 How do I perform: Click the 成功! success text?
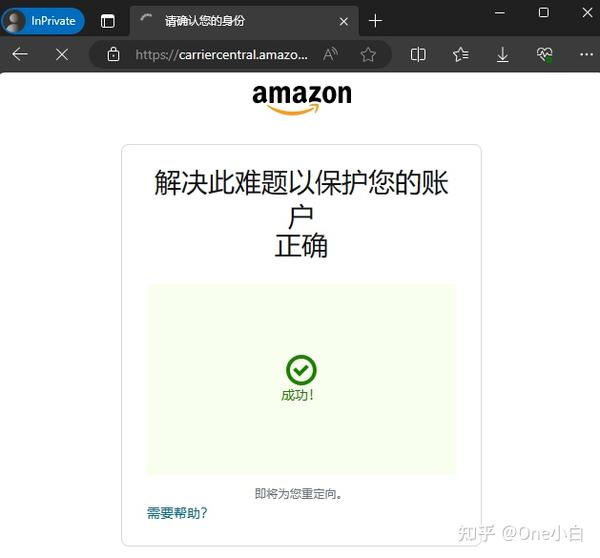(x=298, y=395)
